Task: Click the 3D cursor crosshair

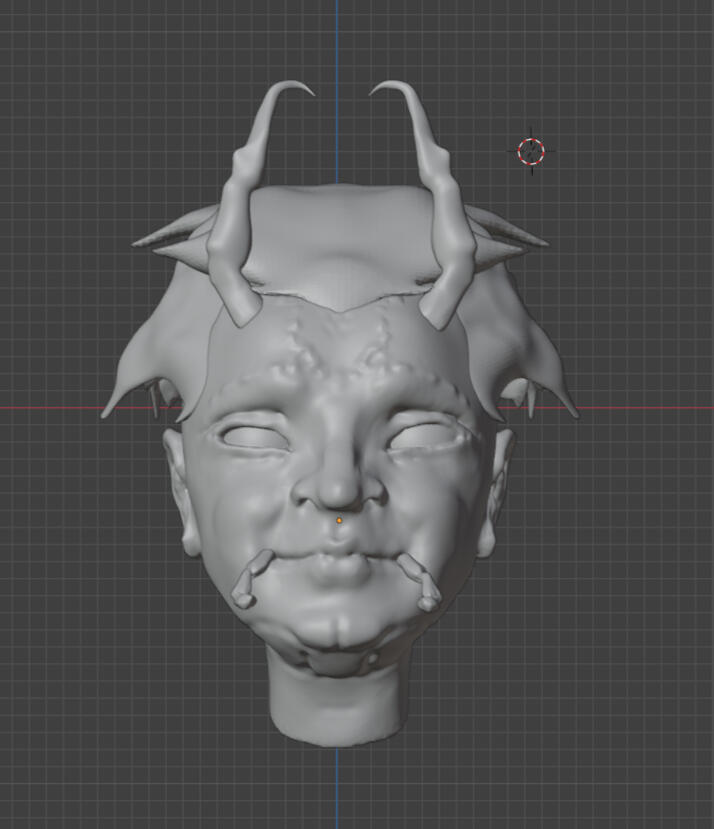Action: [531, 151]
